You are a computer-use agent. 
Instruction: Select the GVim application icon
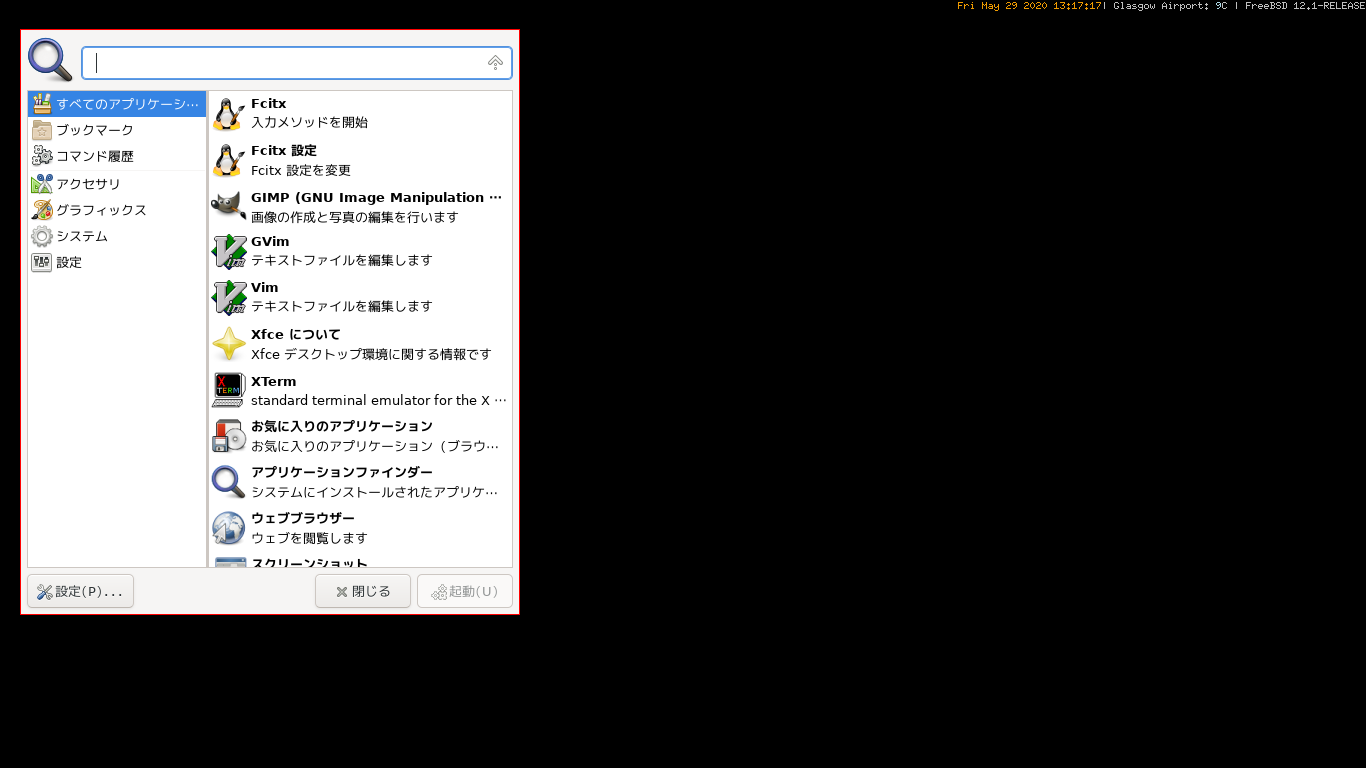(228, 251)
